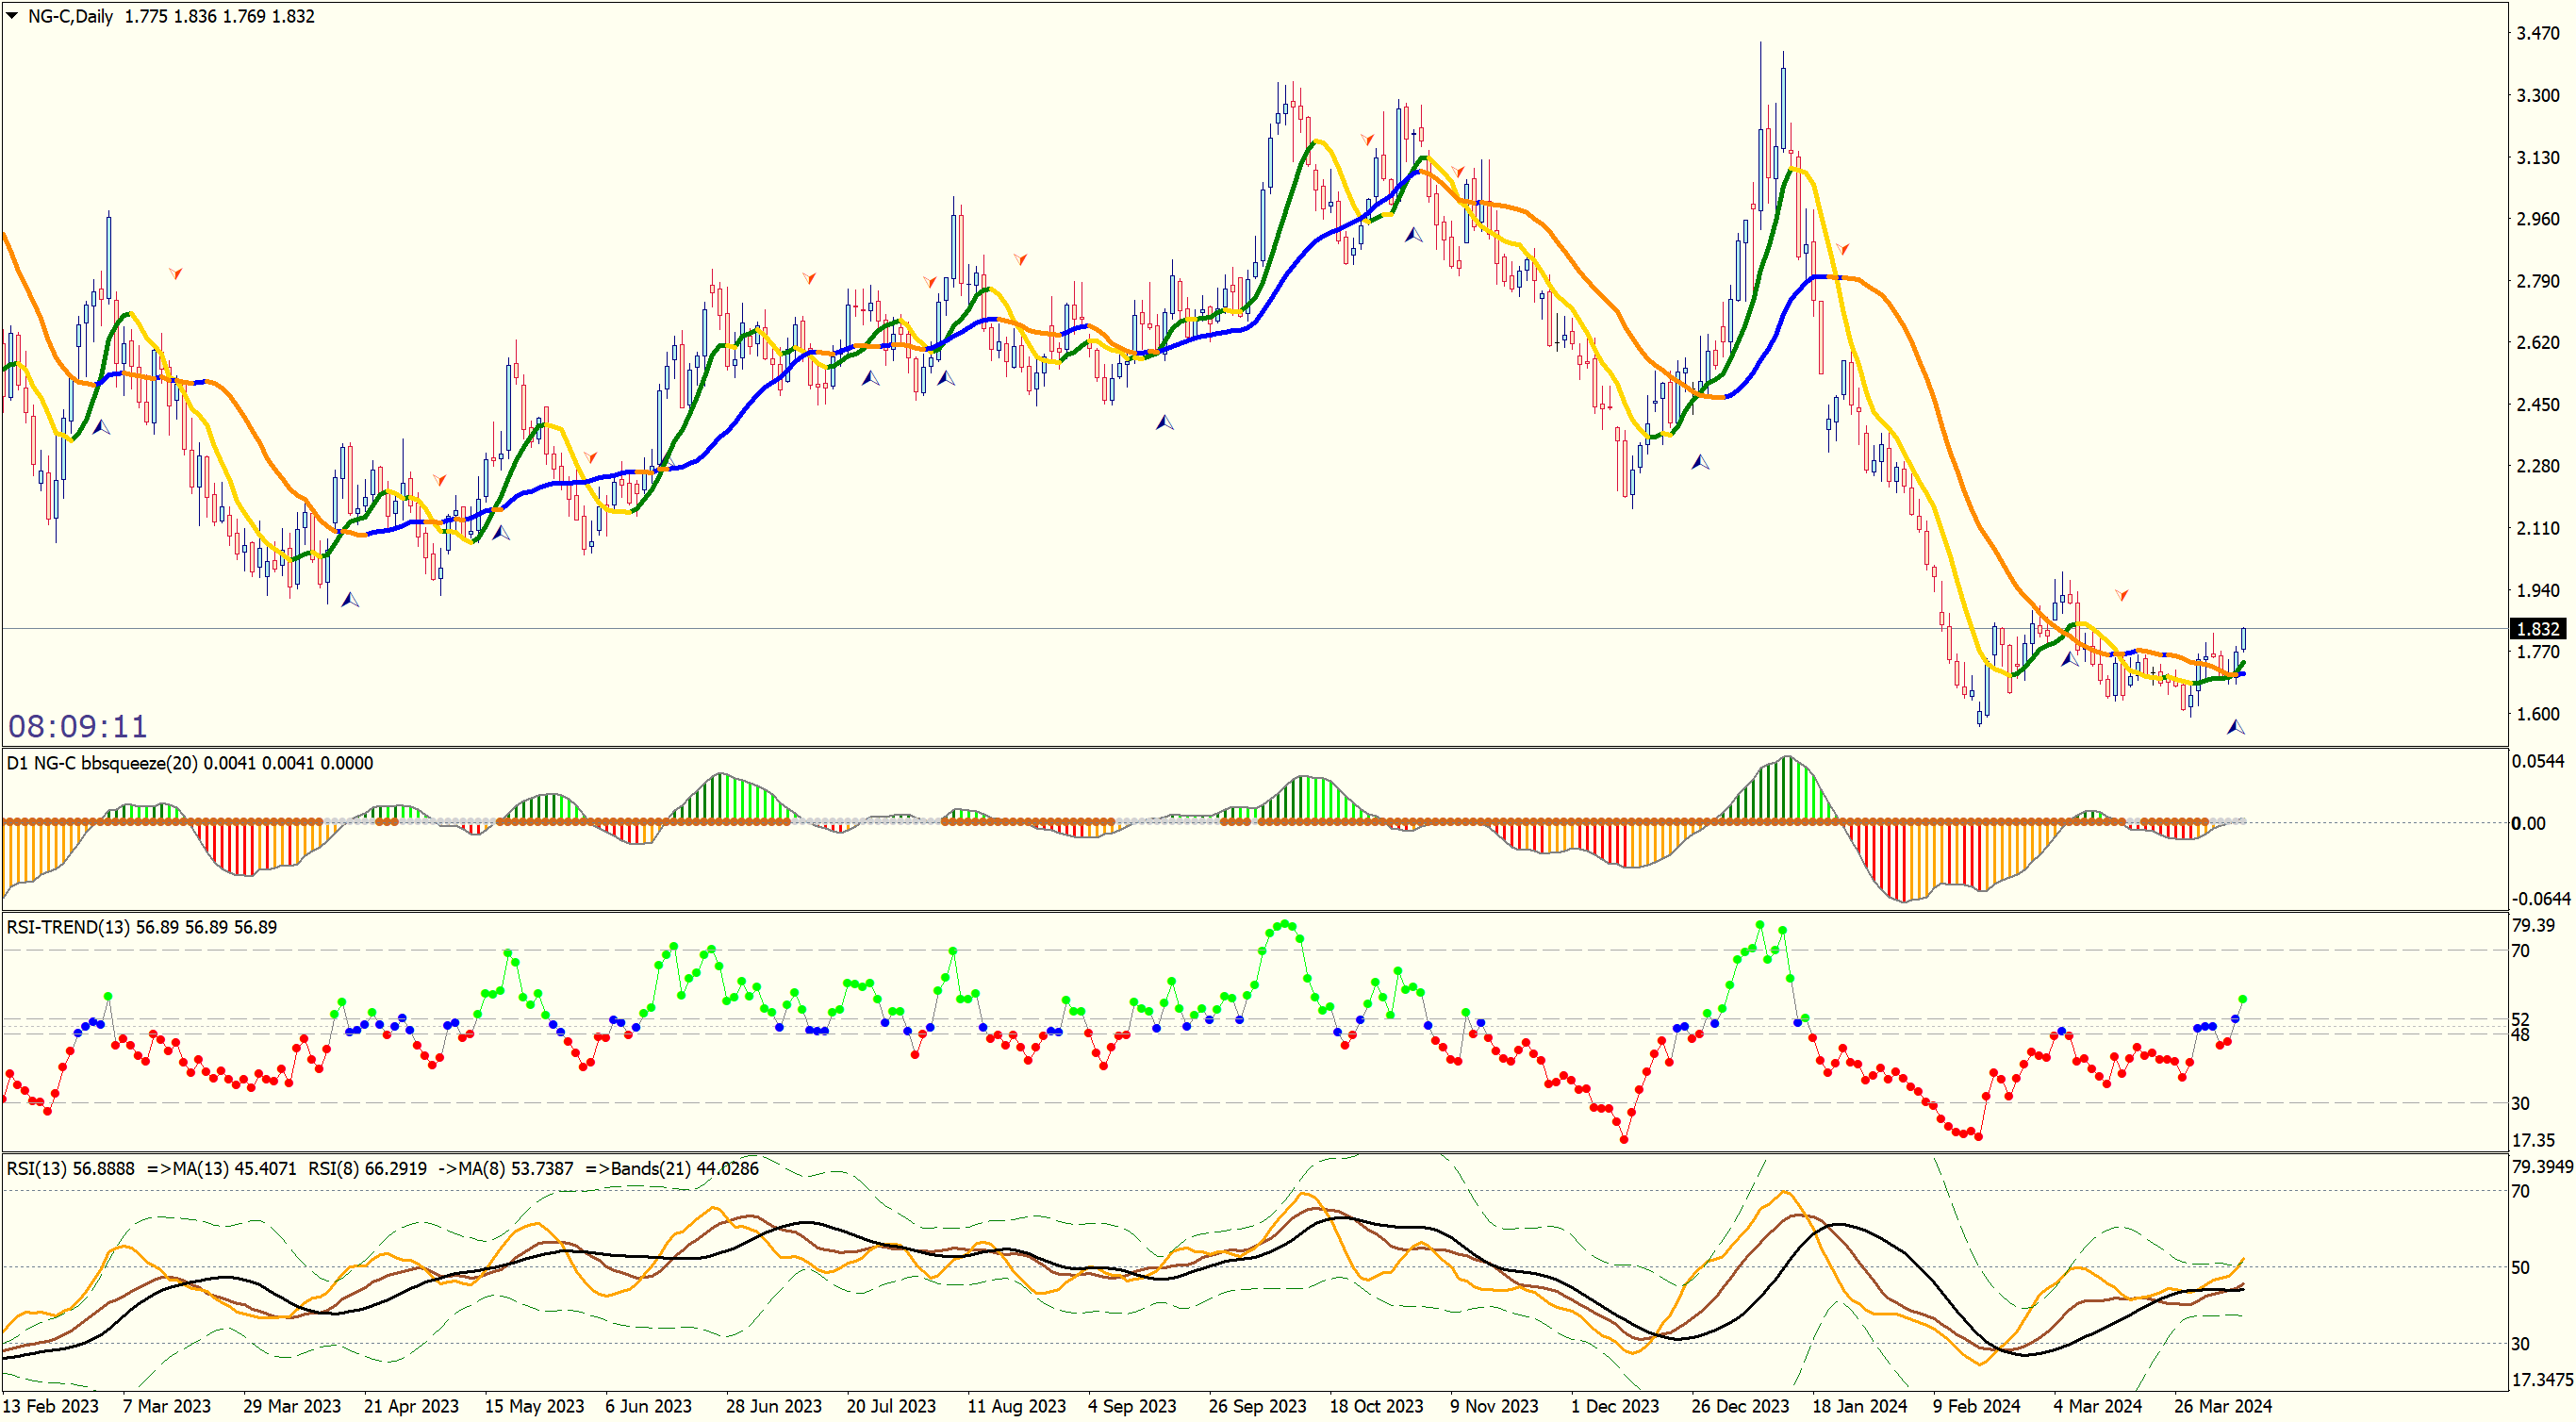Click the current price tag 1.832

pyautogui.click(x=2537, y=629)
